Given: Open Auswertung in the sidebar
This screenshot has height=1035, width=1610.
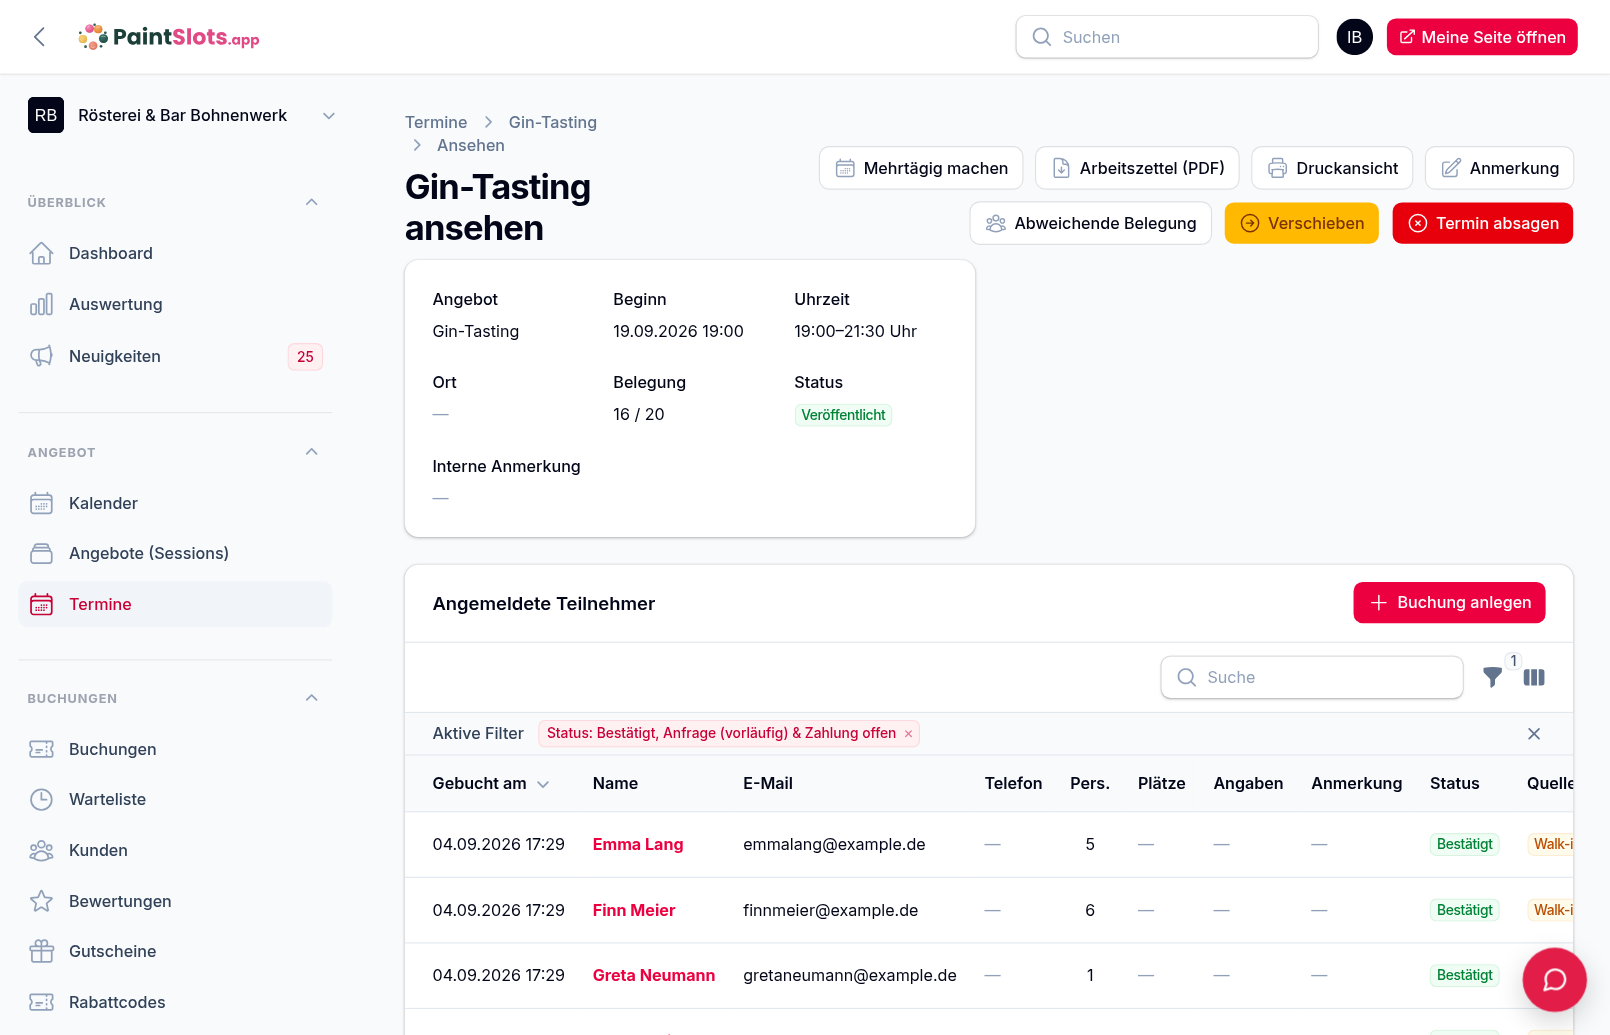Looking at the screenshot, I should click(175, 304).
